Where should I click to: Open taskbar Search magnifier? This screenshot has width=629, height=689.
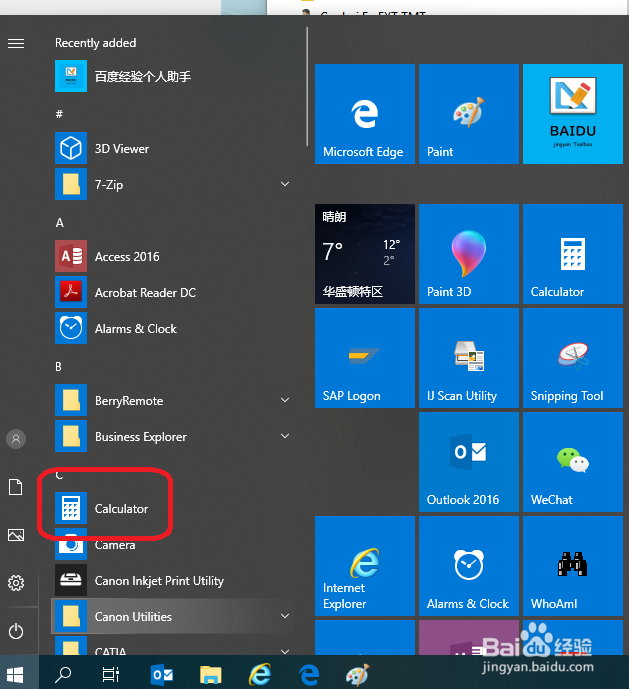pos(63,674)
